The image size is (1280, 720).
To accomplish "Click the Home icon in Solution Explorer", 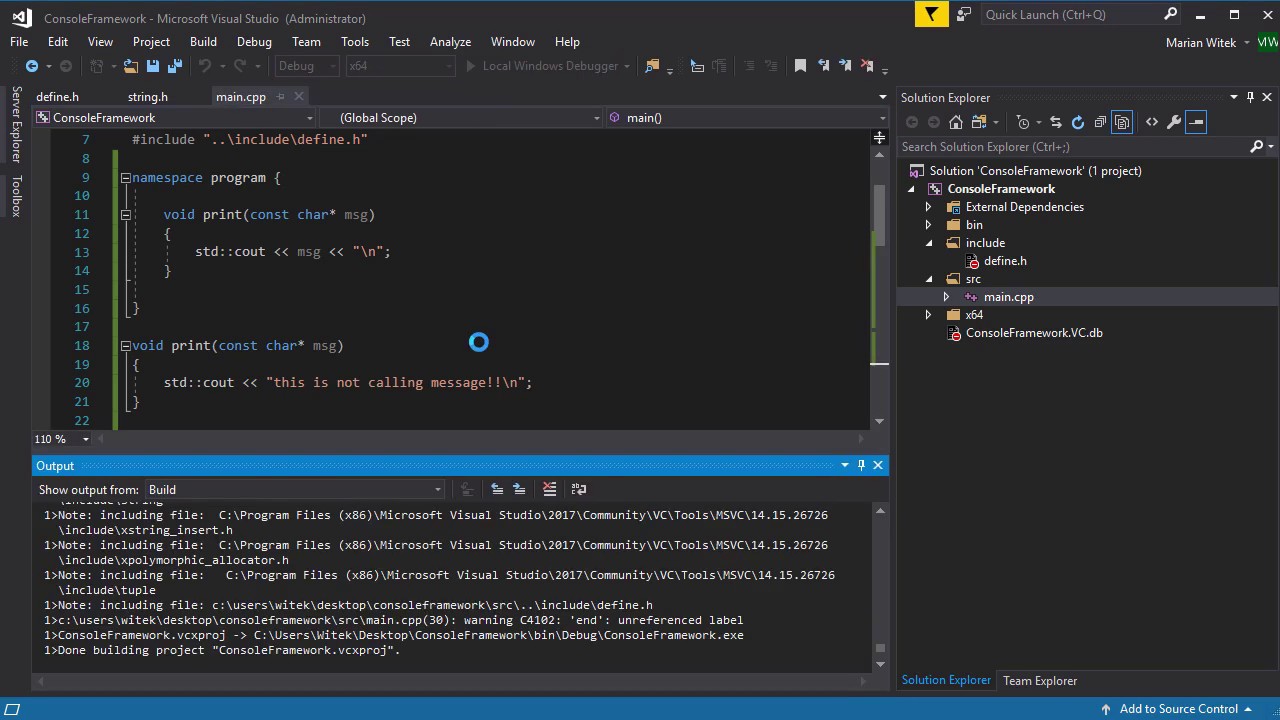I will click(x=956, y=122).
